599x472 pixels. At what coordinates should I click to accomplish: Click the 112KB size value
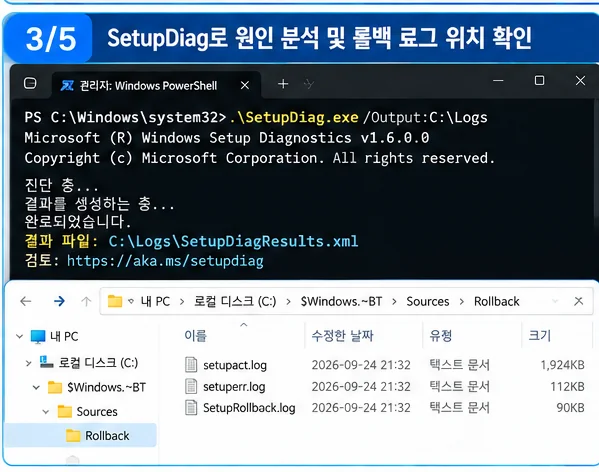pos(567,386)
